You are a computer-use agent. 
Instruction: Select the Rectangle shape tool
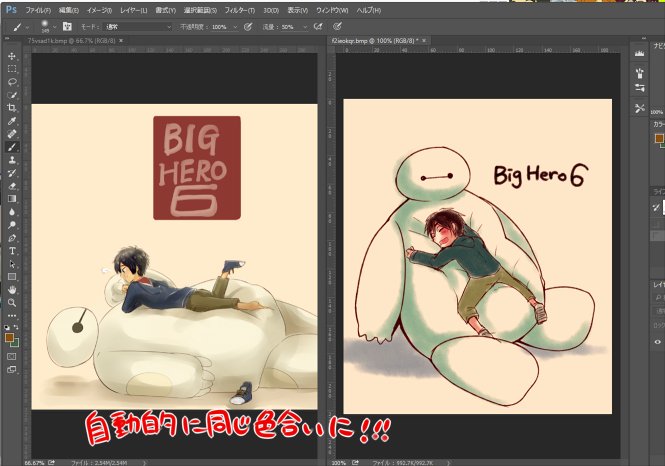(x=12, y=277)
